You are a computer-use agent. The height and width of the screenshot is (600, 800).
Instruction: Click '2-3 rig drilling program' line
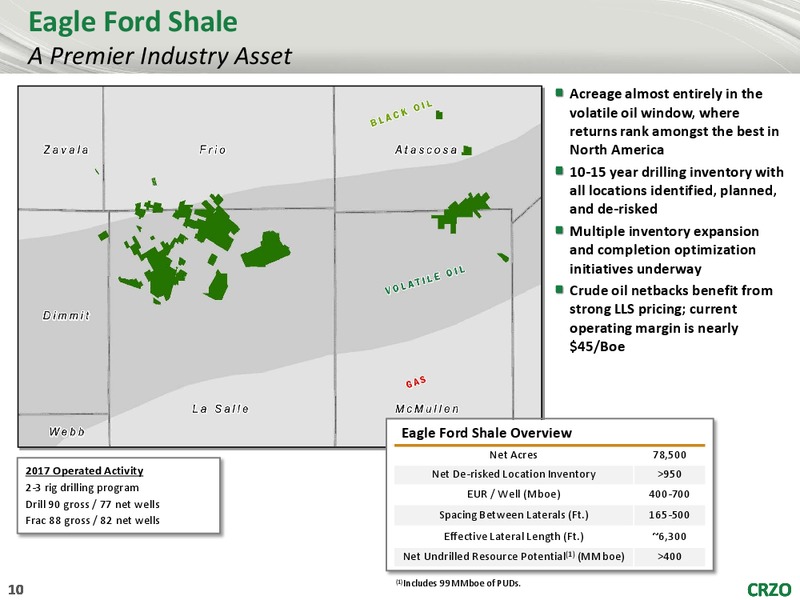pos(82,487)
